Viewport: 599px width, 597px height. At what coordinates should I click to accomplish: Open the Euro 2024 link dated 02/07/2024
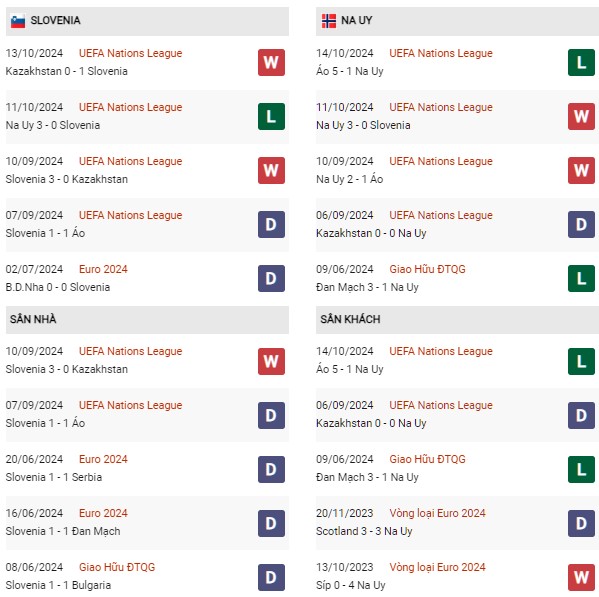coord(103,269)
